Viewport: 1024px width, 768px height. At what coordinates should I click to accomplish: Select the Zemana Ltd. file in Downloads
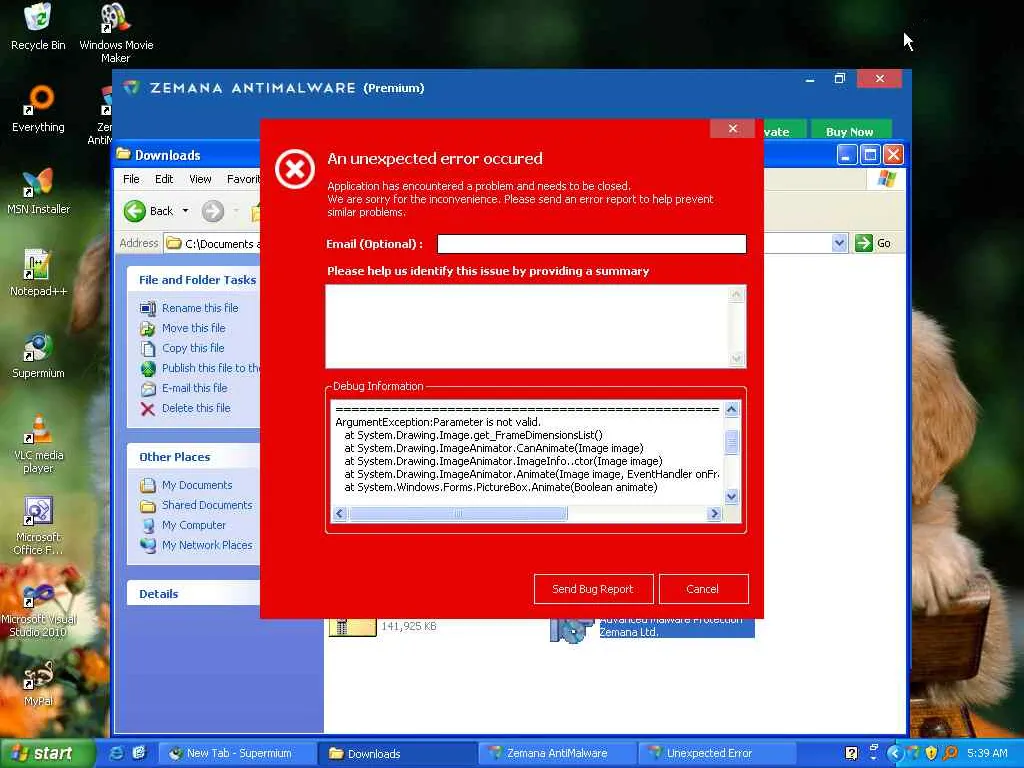653,628
